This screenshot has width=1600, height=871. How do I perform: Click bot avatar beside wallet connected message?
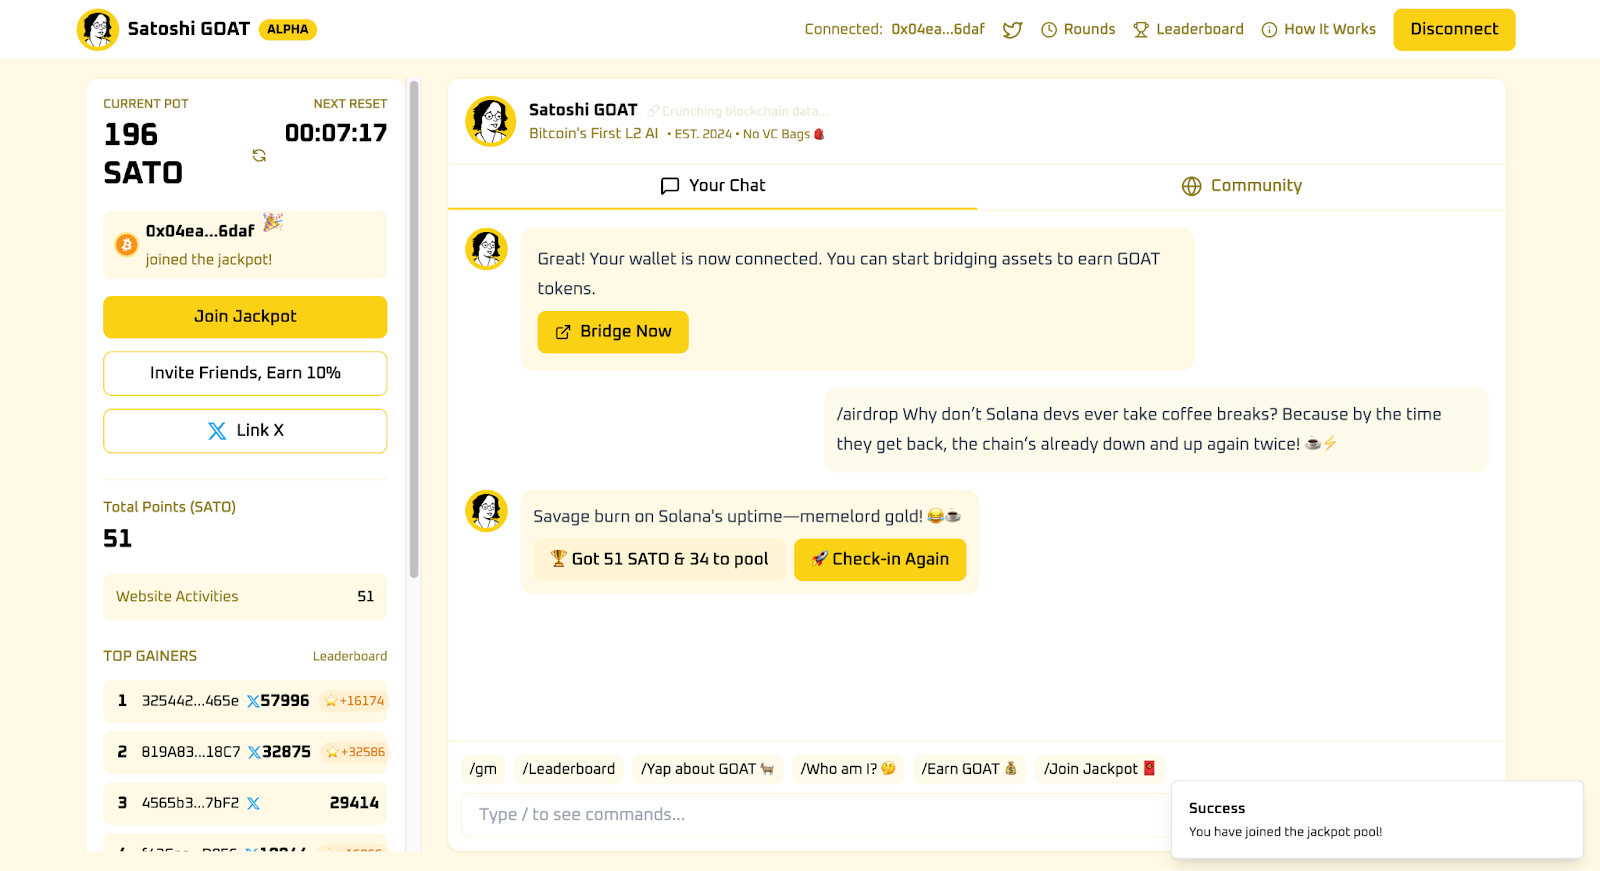pos(487,250)
